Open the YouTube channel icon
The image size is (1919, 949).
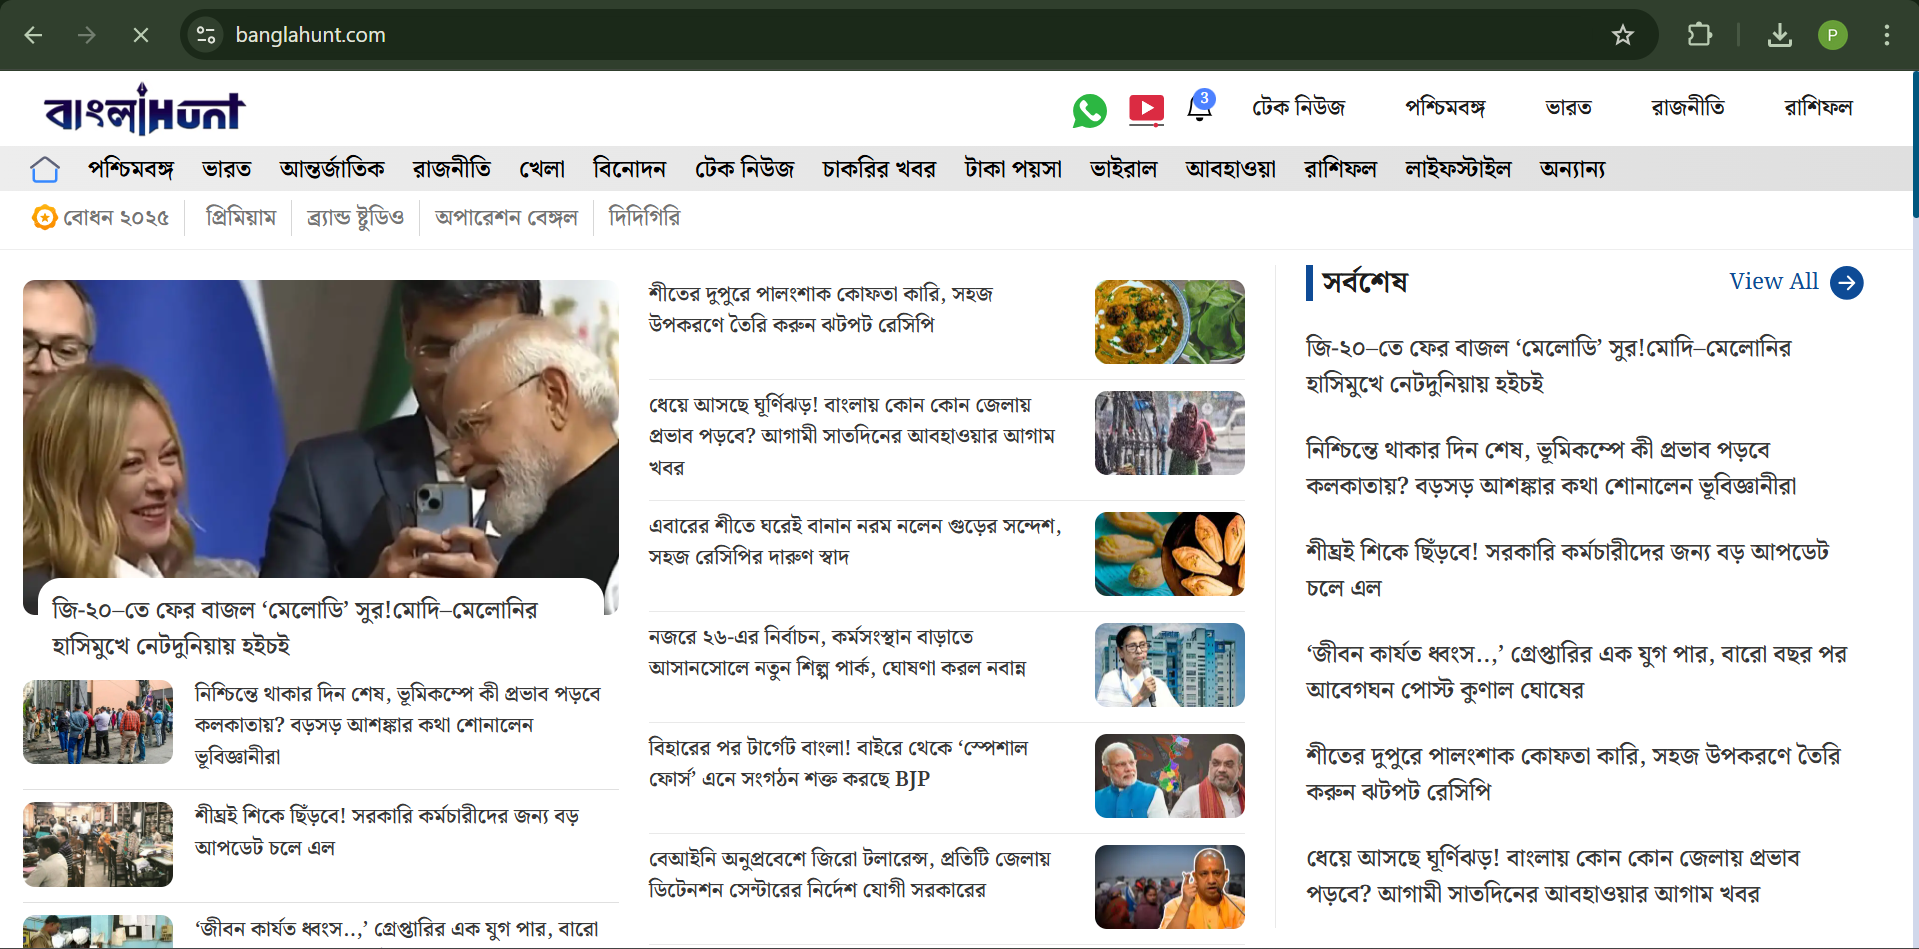point(1146,108)
